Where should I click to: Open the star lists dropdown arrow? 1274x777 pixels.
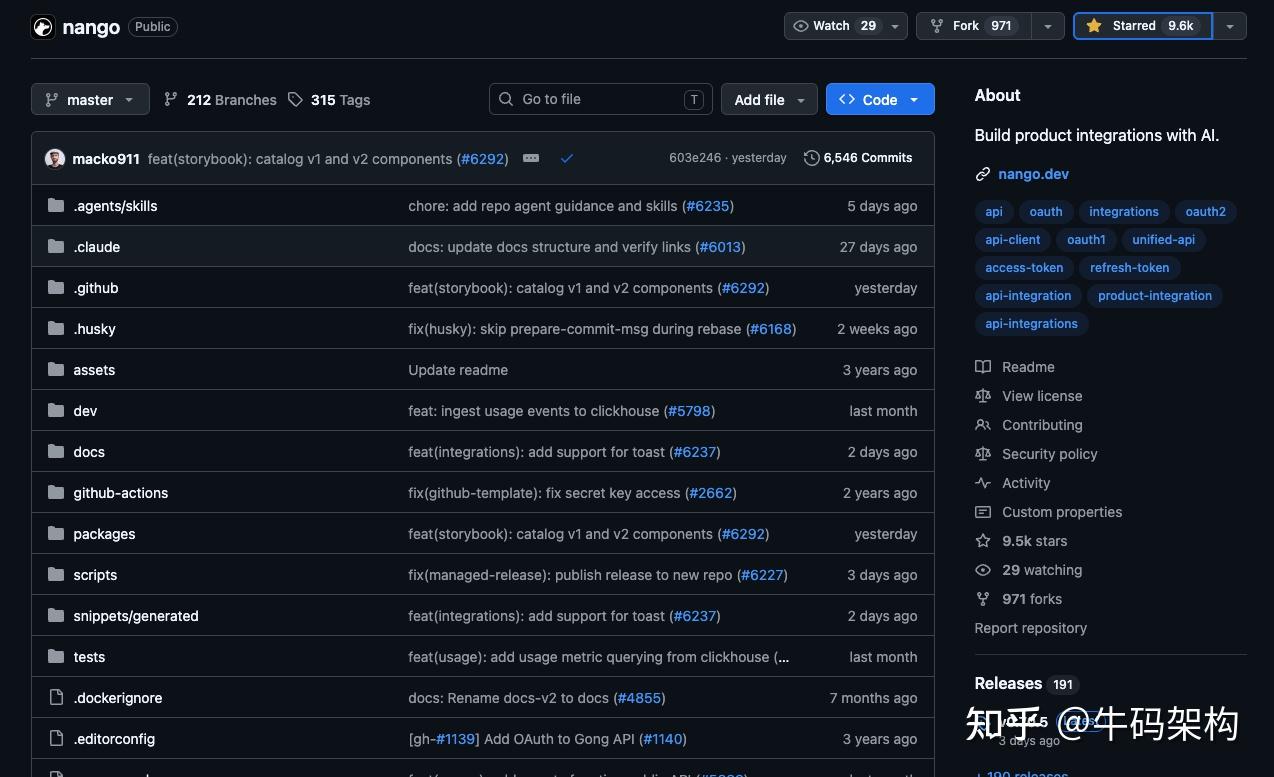[1230, 26]
